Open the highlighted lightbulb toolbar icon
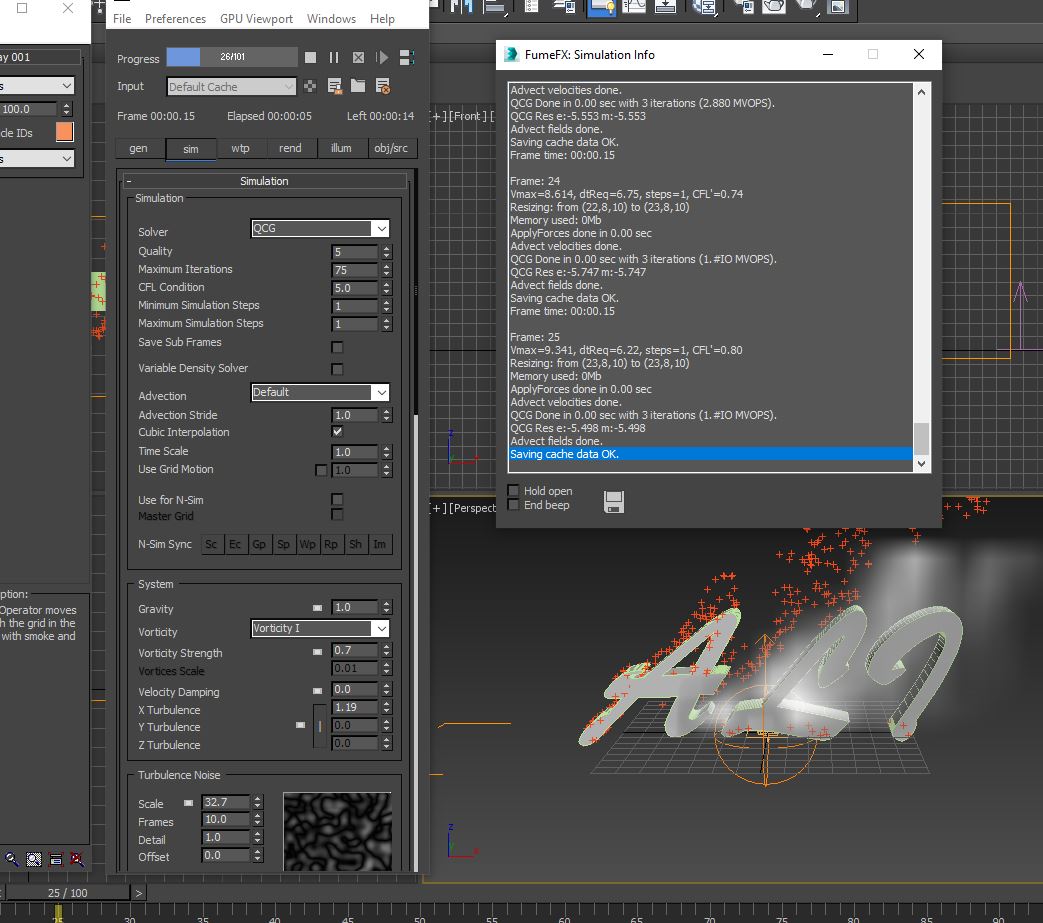1043x923 pixels. click(x=601, y=7)
